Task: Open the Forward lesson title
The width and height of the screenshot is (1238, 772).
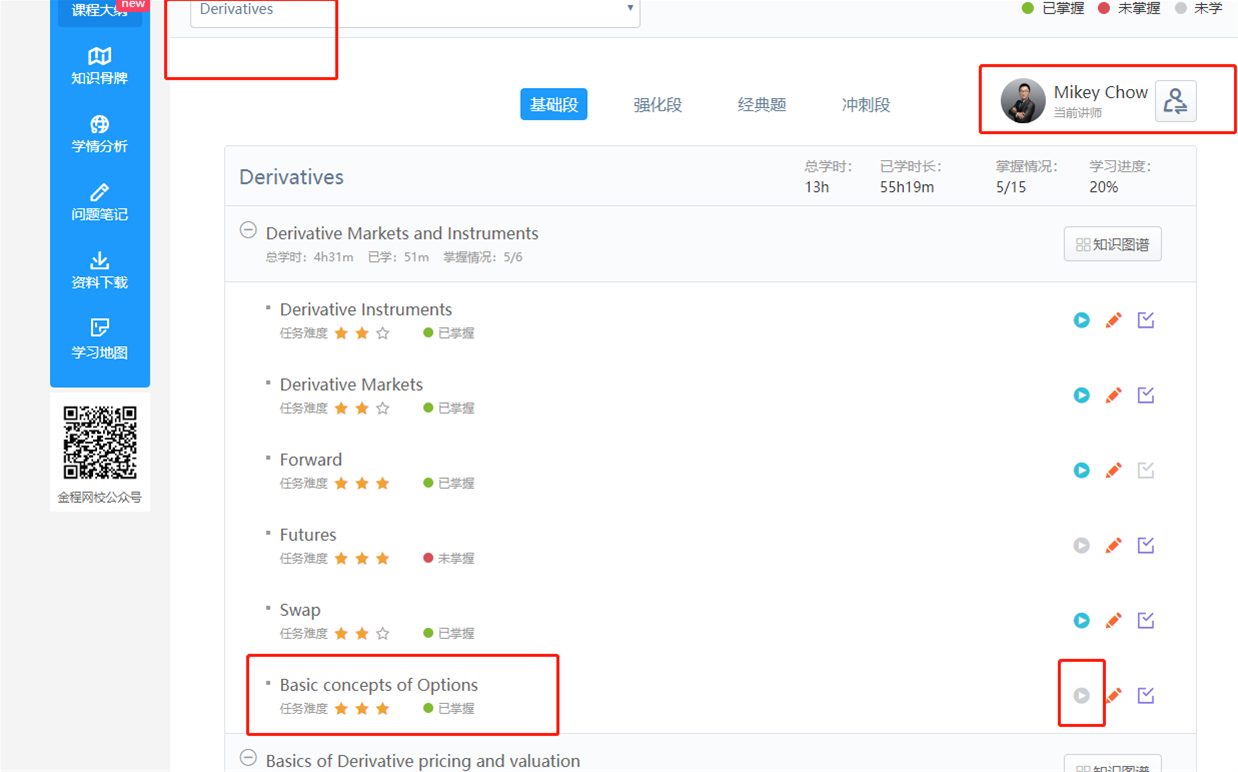Action: pos(311,460)
